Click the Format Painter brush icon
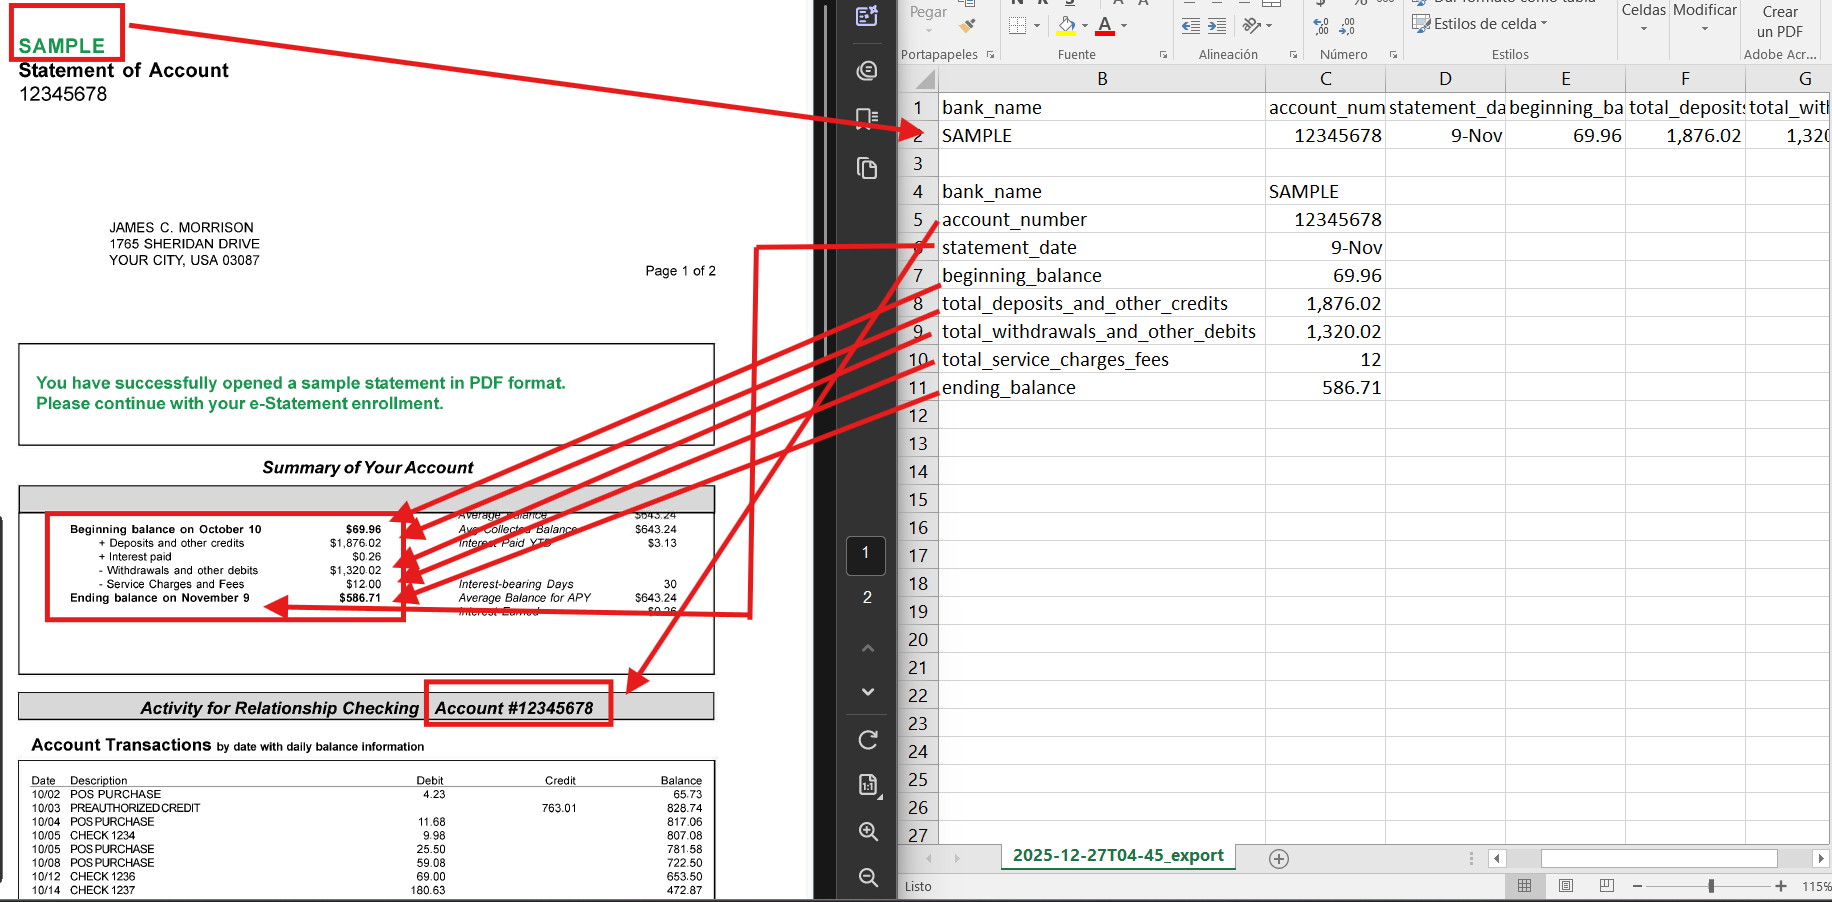The height and width of the screenshot is (902, 1832). point(967,26)
